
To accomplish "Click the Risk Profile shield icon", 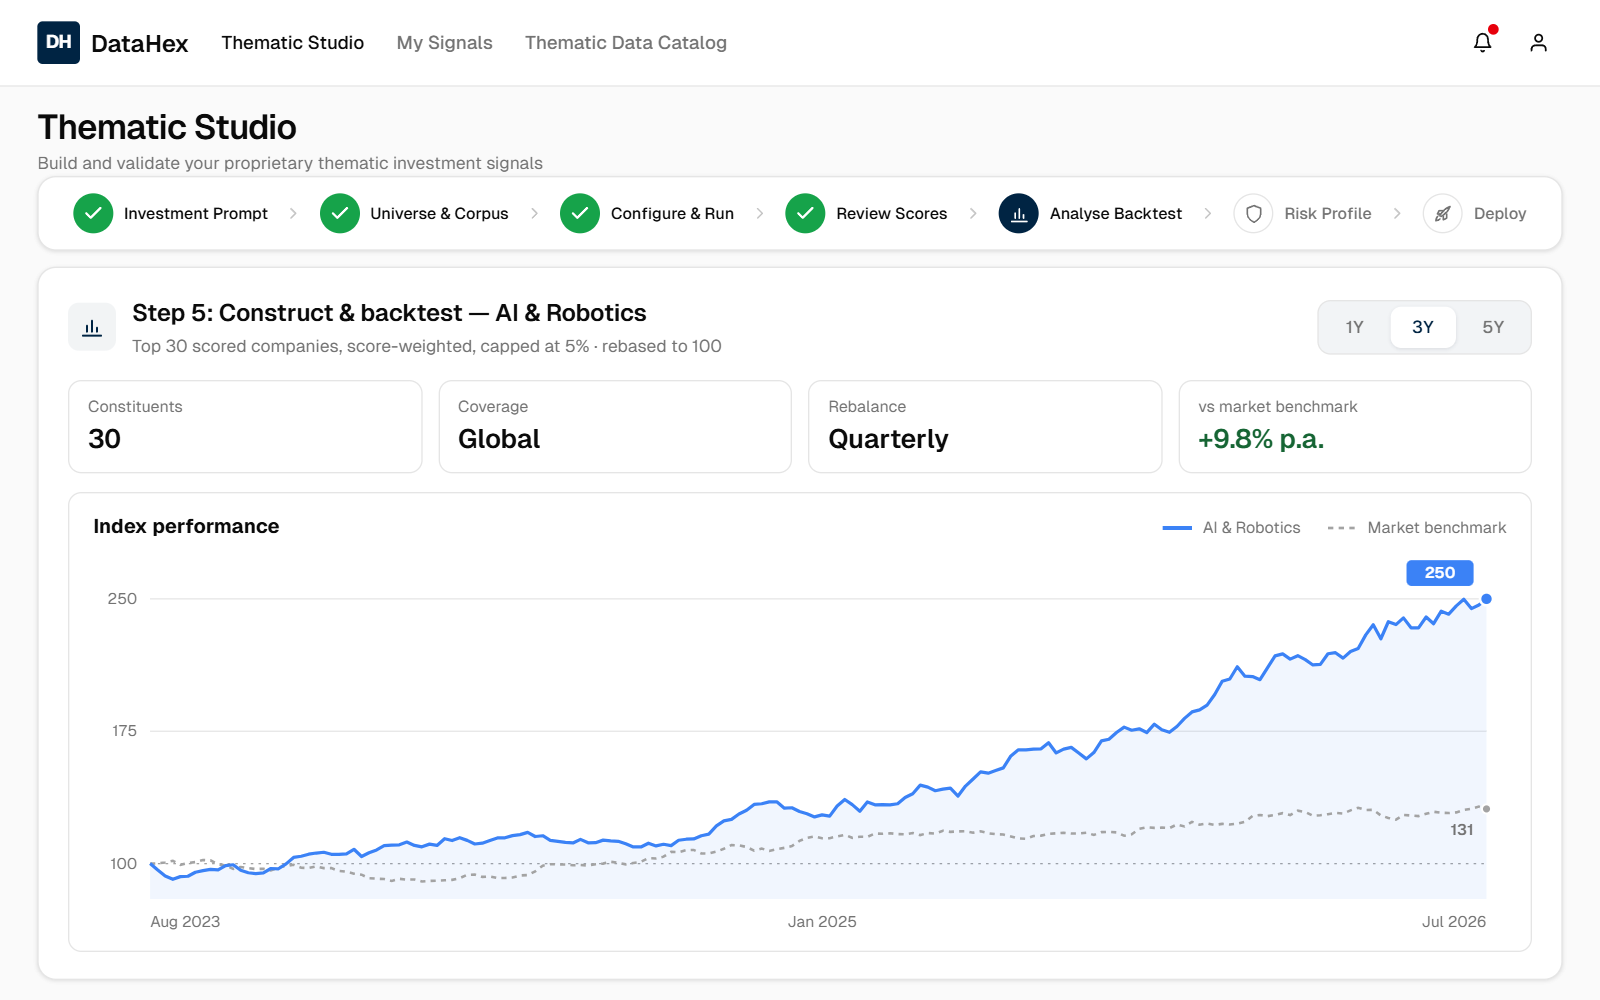I will [x=1253, y=213].
